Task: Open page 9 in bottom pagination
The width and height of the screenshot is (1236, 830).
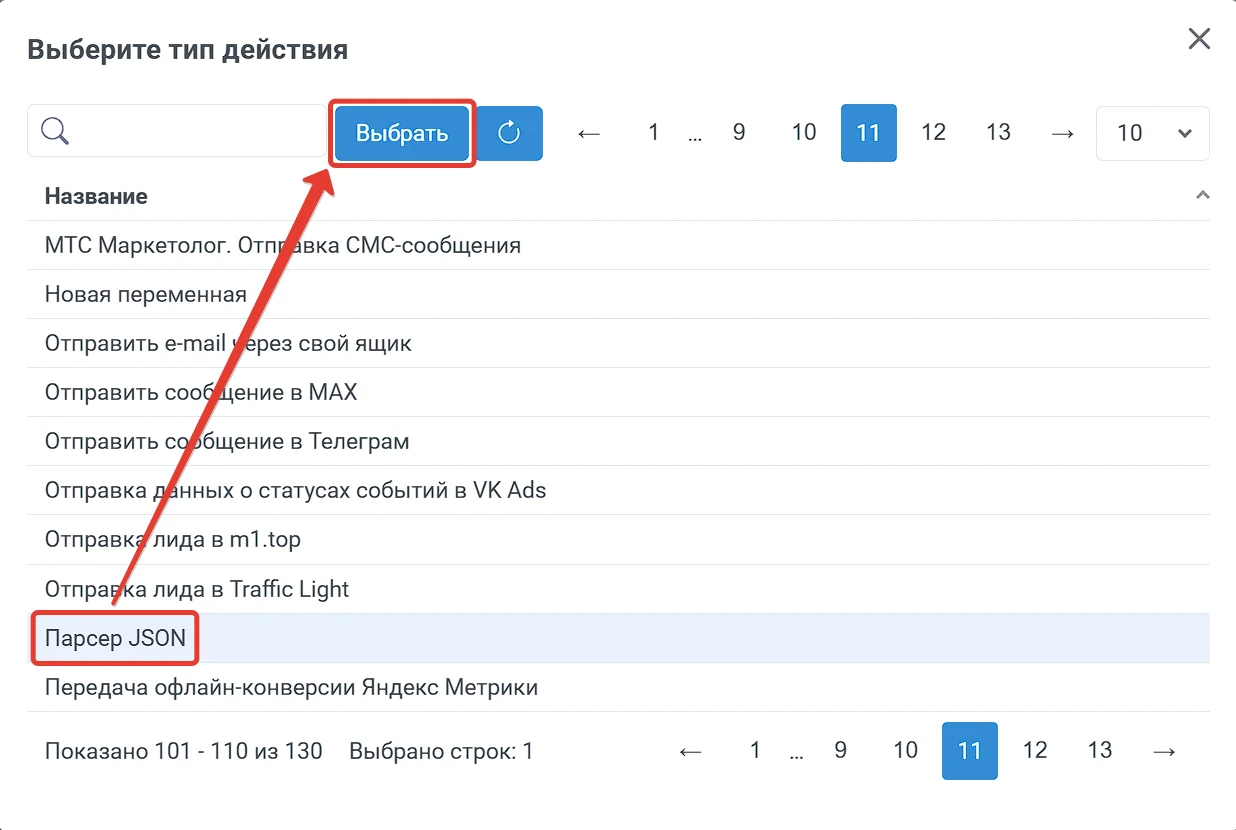Action: tap(840, 750)
